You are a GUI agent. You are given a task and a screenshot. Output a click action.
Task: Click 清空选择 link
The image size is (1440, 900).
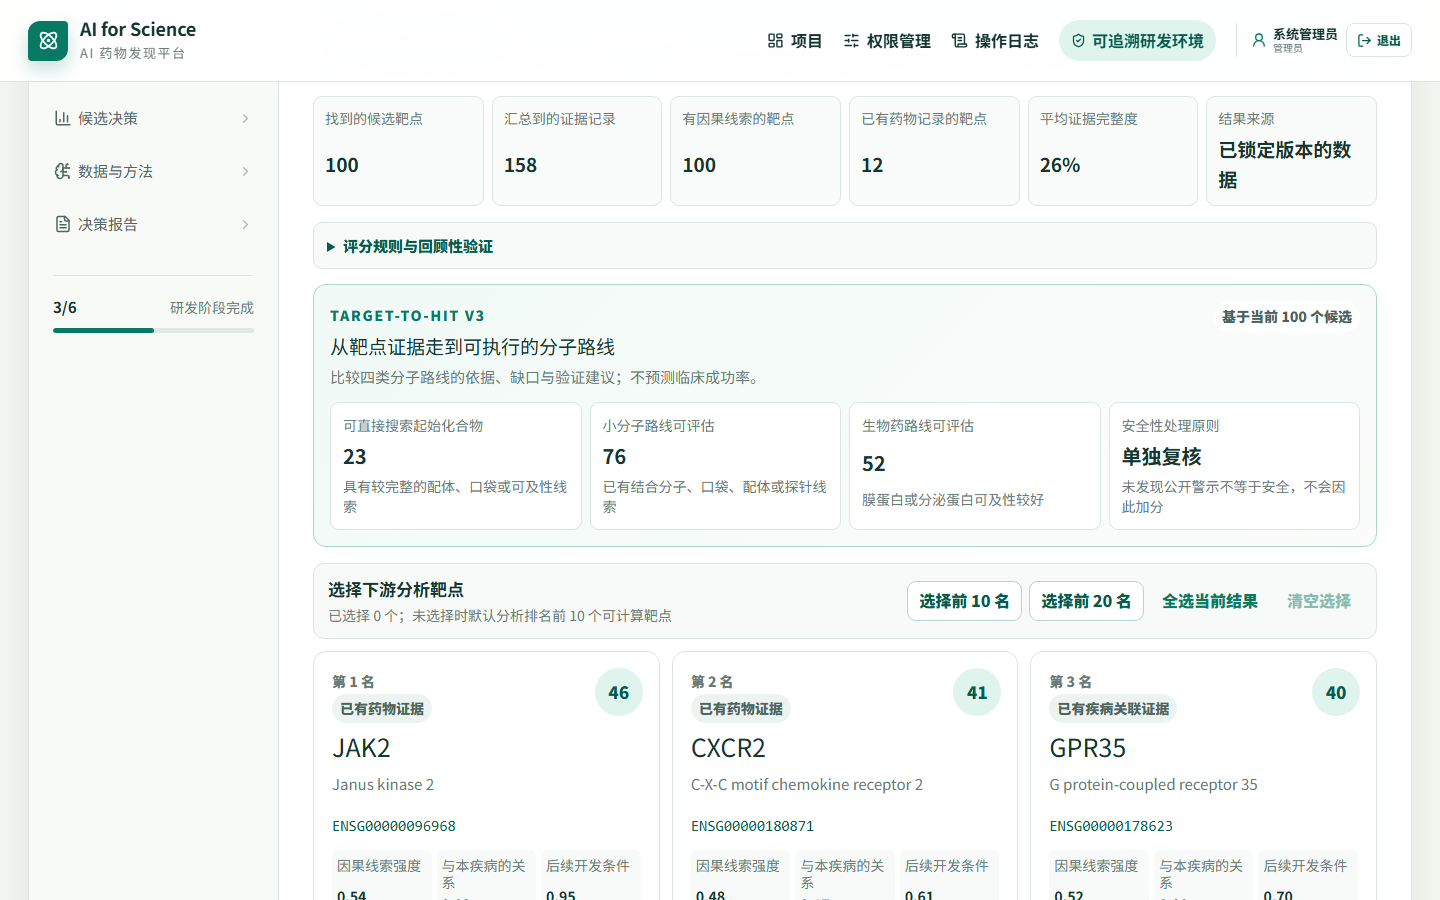coord(1319,601)
